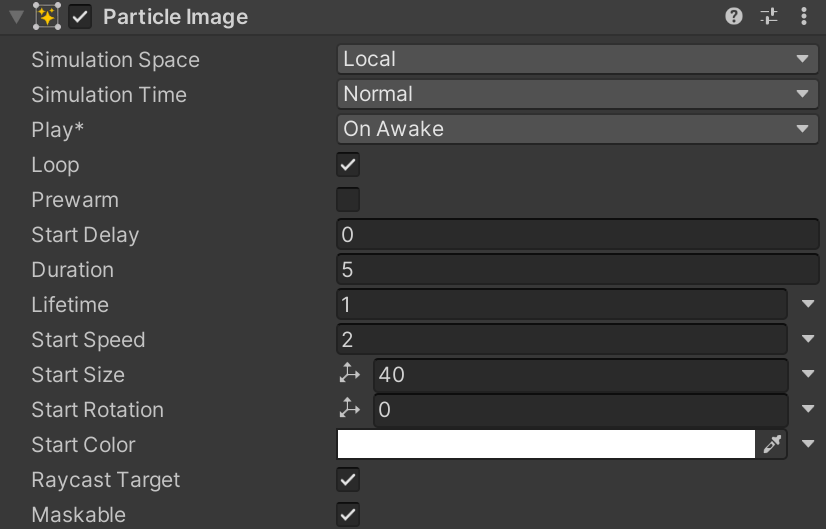Uncheck the Maskable checkbox

click(x=348, y=514)
